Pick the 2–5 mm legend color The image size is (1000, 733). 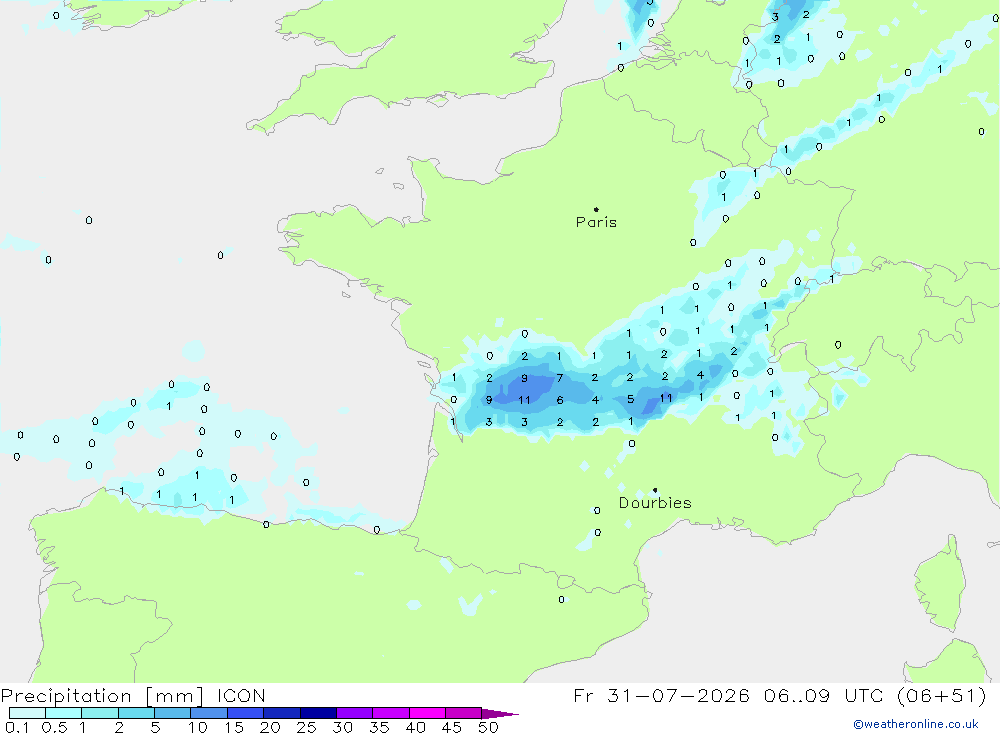point(136,713)
